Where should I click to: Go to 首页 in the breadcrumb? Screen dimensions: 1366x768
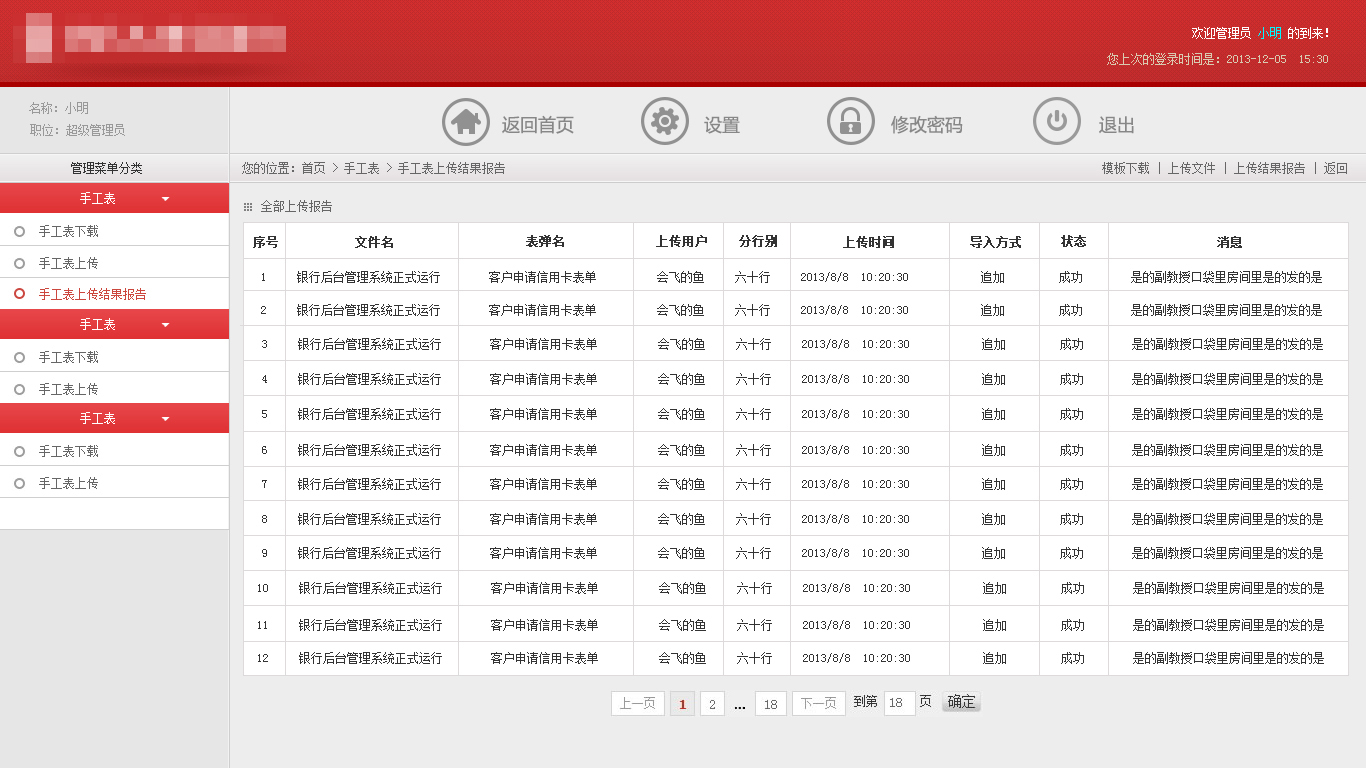click(x=314, y=168)
